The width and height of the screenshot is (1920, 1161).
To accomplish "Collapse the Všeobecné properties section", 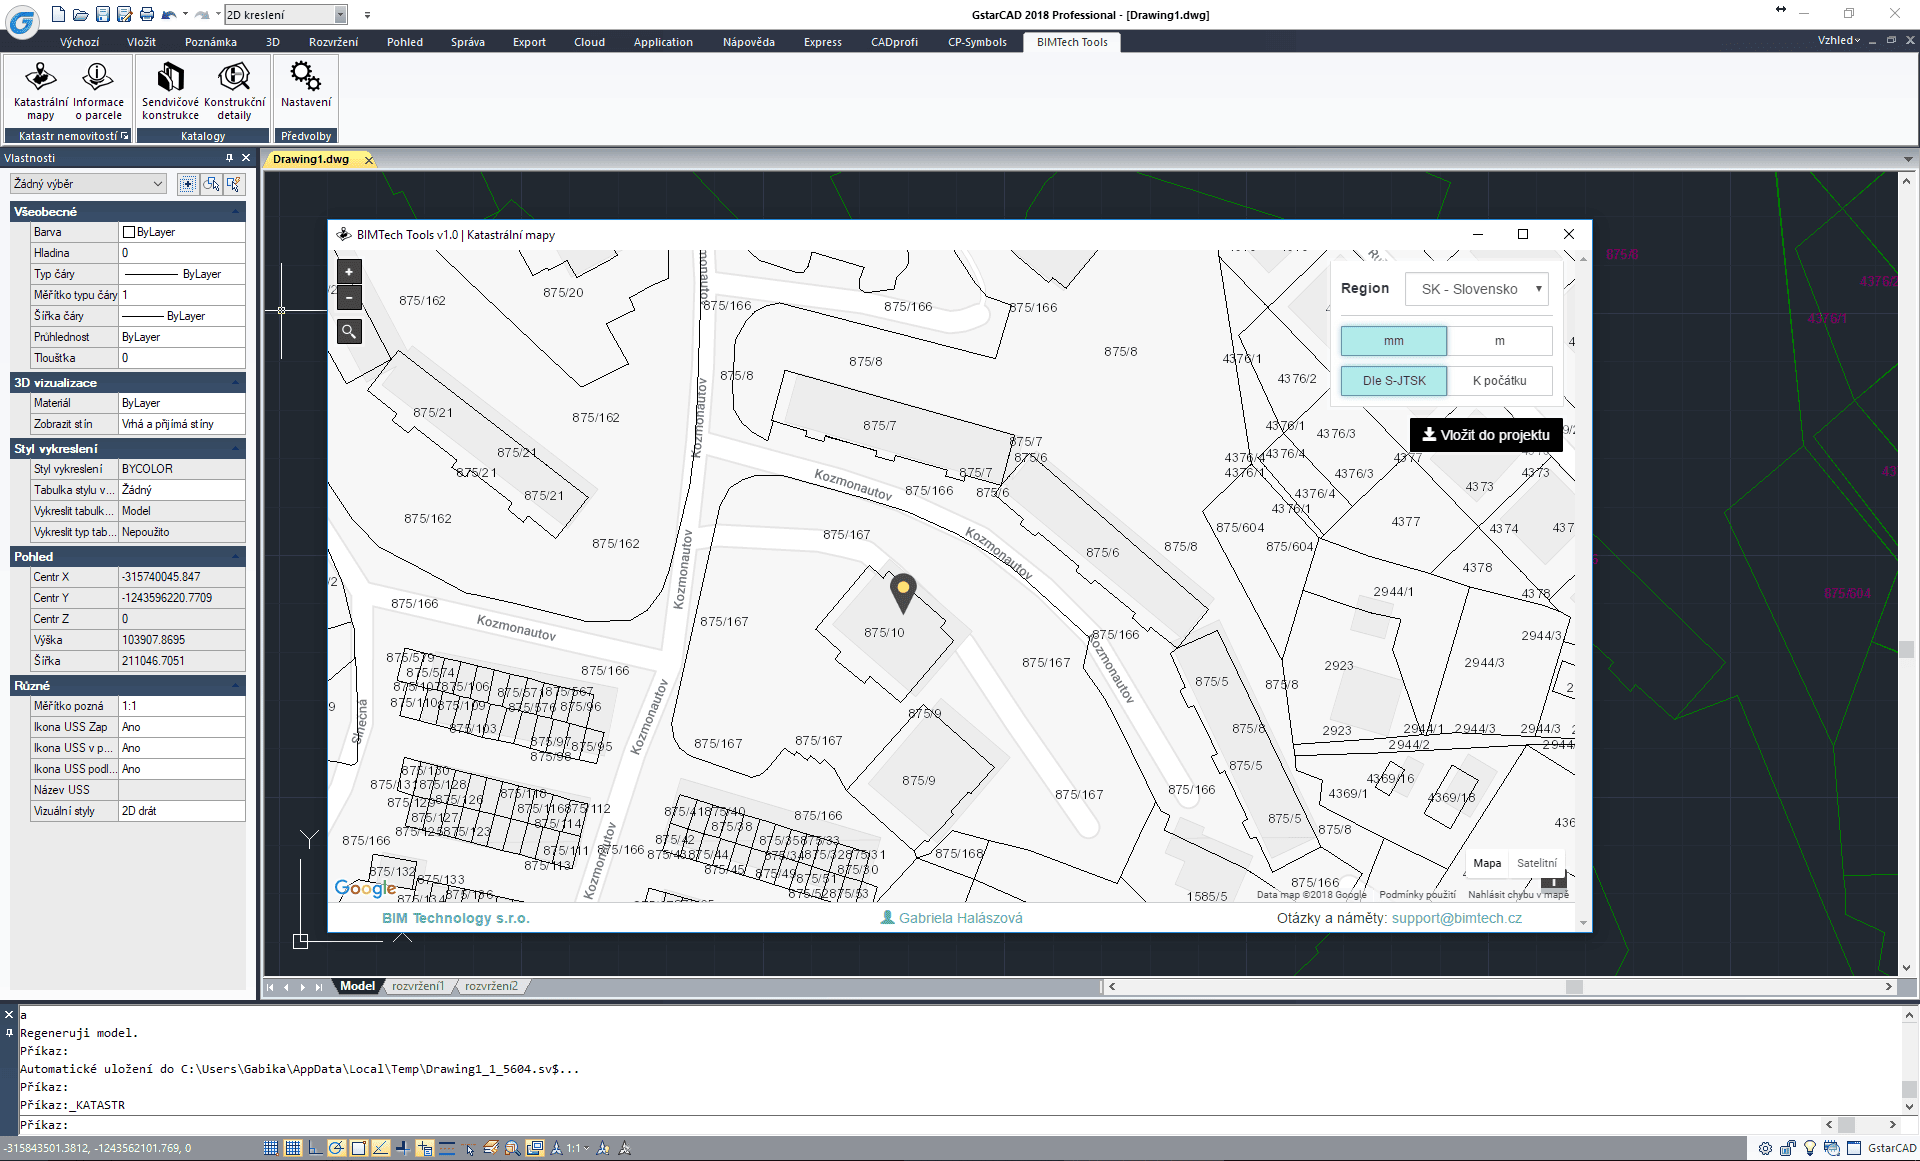I will [x=236, y=212].
